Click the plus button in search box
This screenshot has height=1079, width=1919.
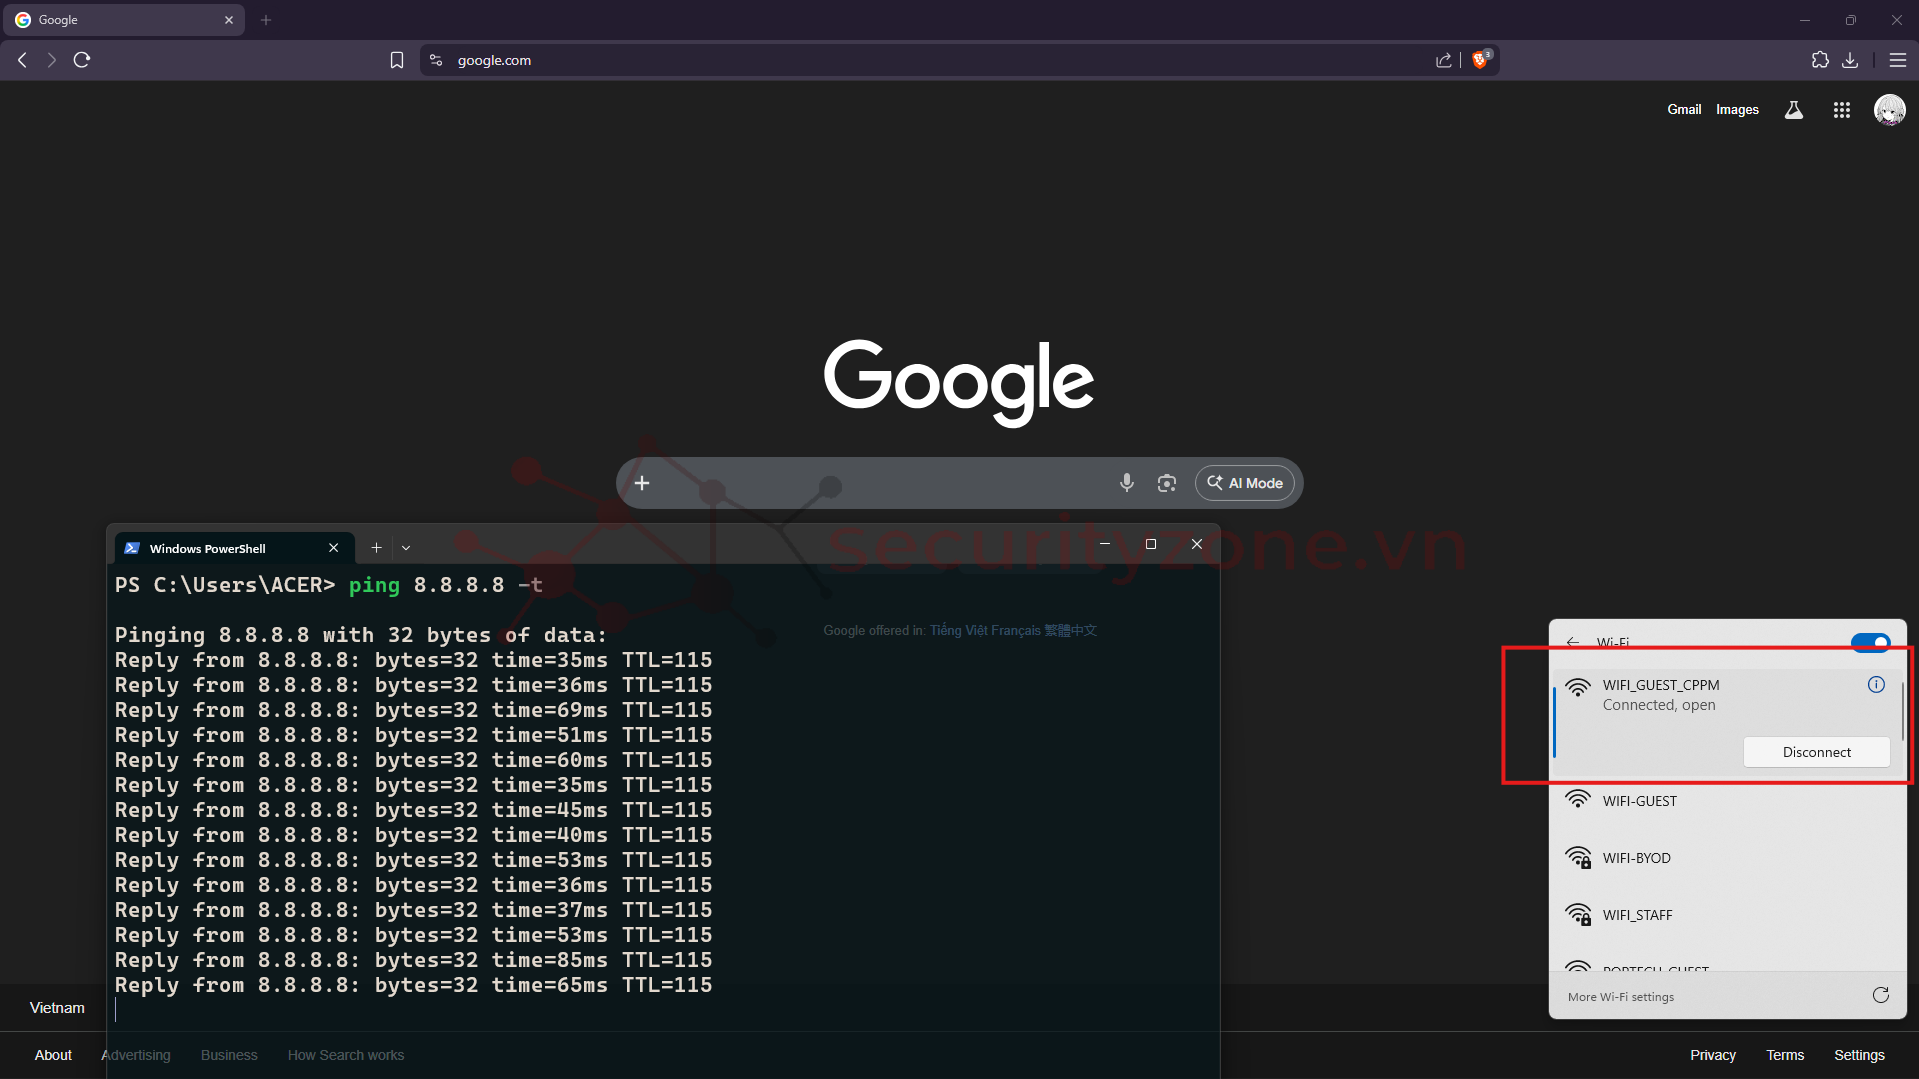coord(642,483)
